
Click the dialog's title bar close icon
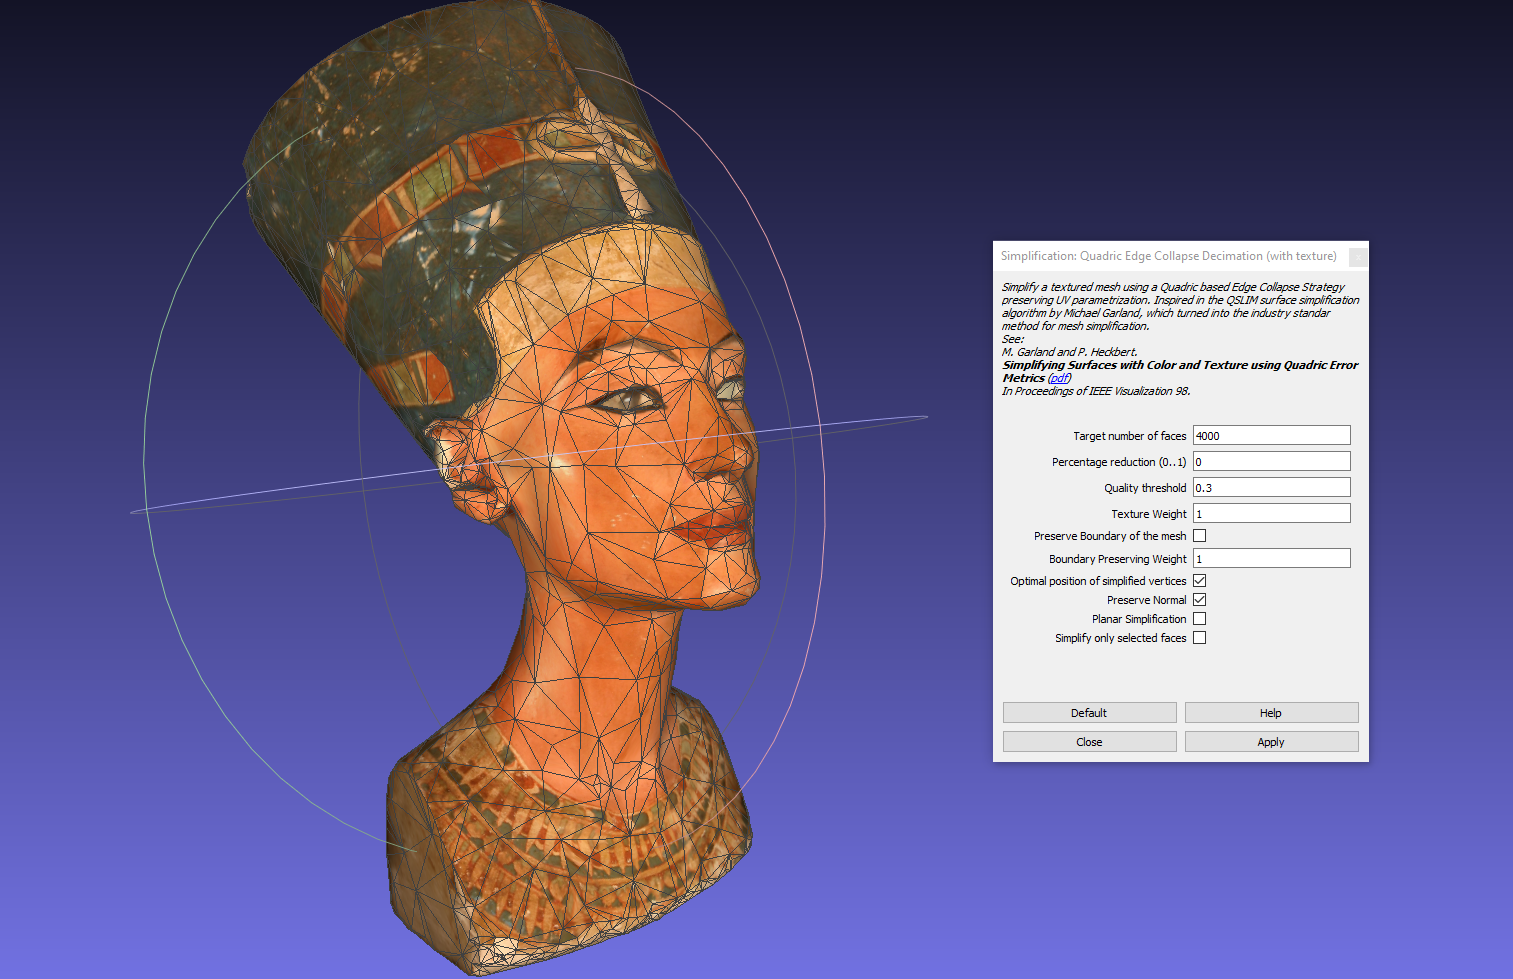tap(1358, 257)
